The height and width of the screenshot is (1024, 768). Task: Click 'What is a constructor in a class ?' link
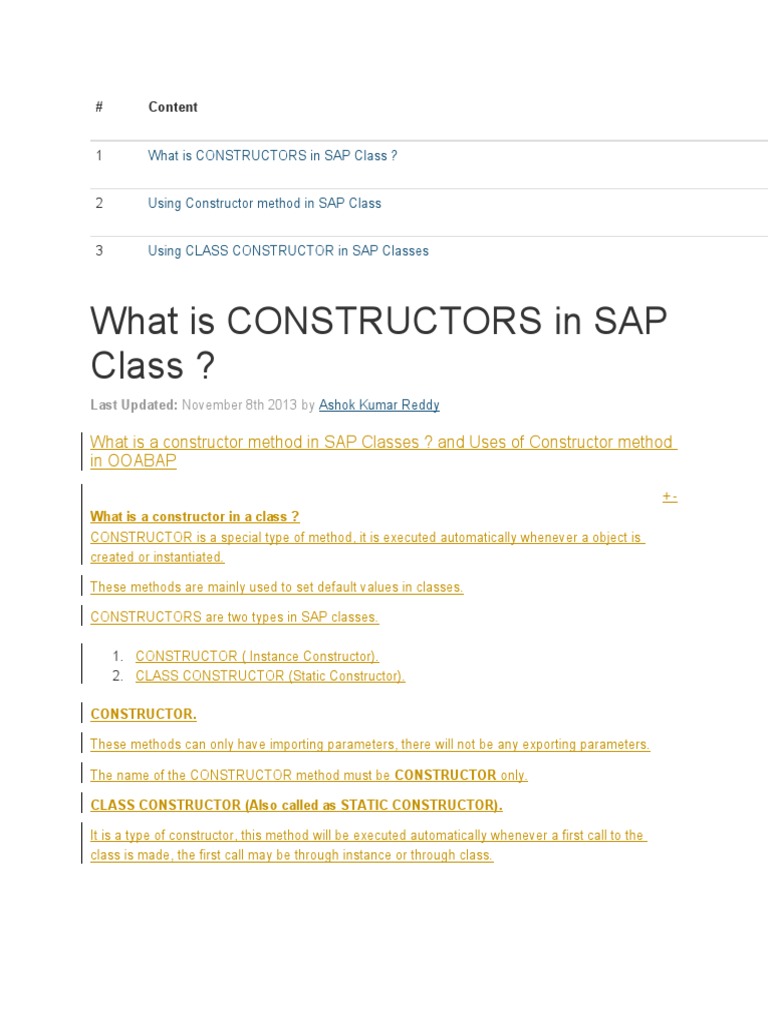point(195,517)
